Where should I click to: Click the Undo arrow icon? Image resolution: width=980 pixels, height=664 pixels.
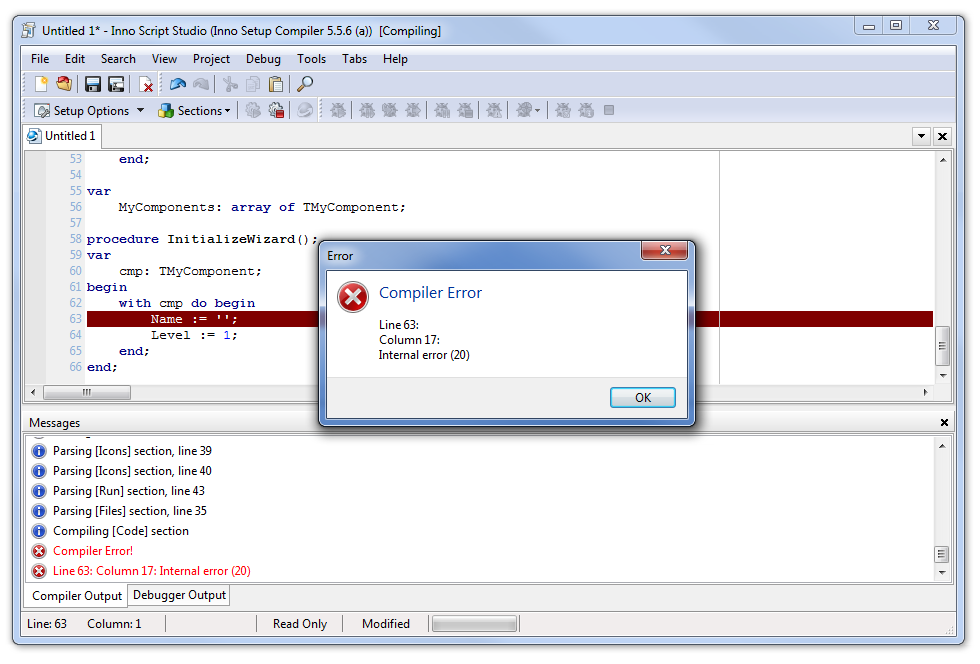177,85
